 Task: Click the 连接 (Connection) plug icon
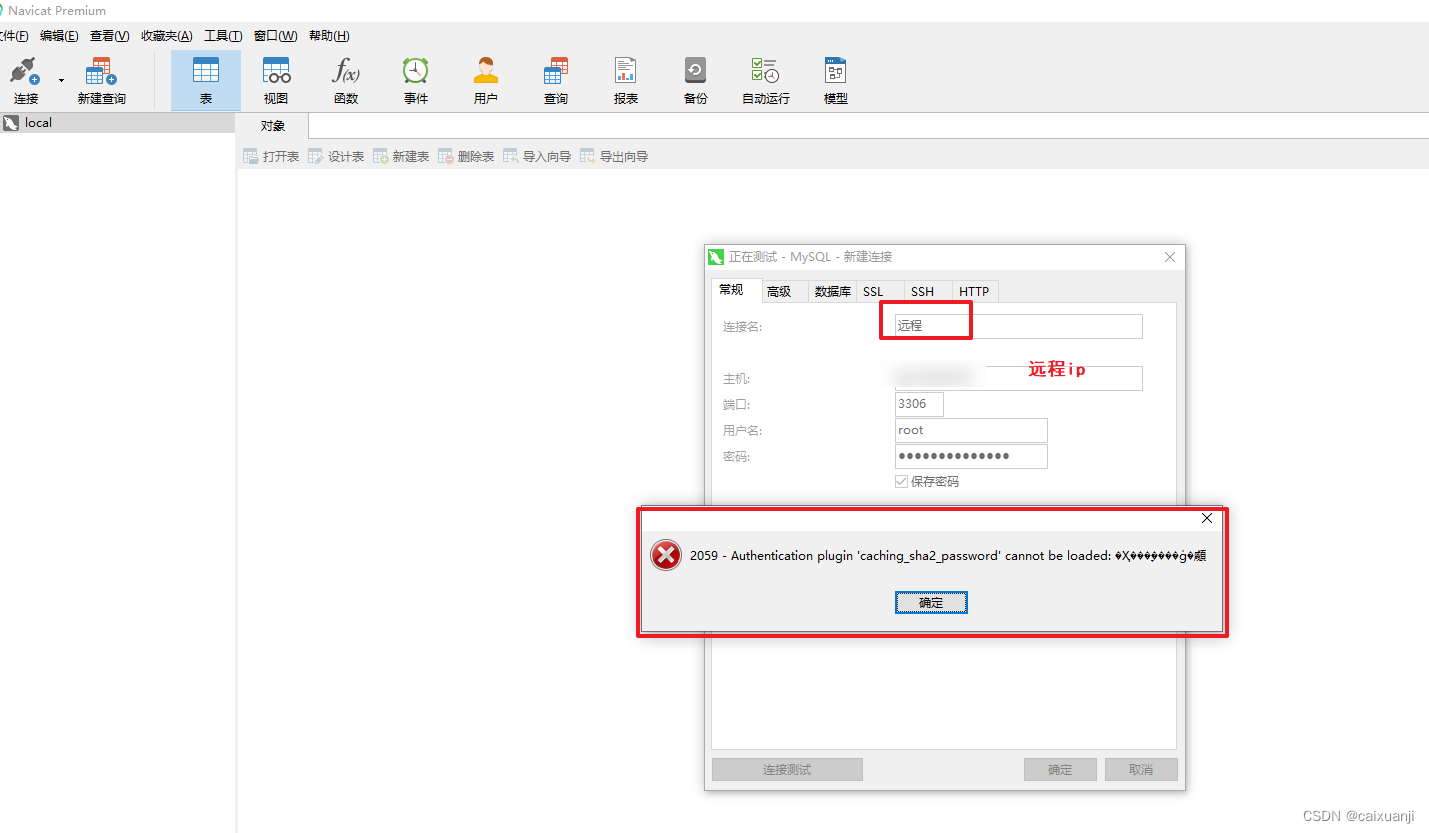click(25, 72)
